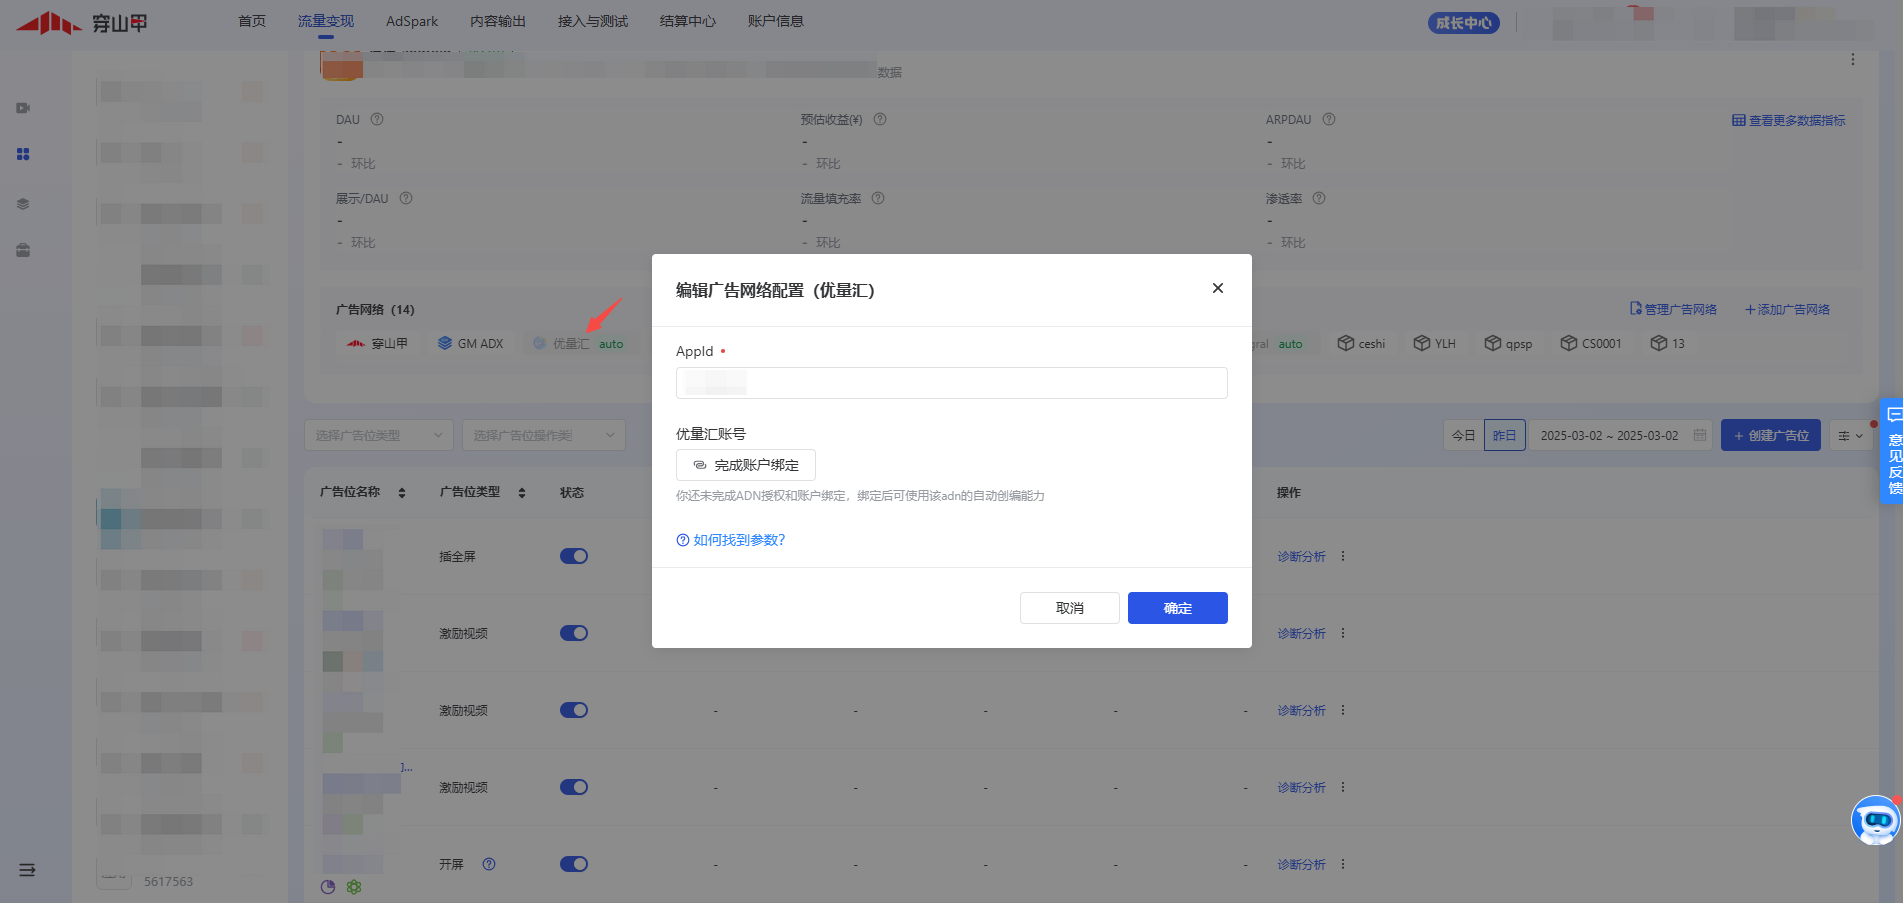The width and height of the screenshot is (1903, 903).
Task: Toggle the 插全屏 ad slot status switch
Action: 574,556
